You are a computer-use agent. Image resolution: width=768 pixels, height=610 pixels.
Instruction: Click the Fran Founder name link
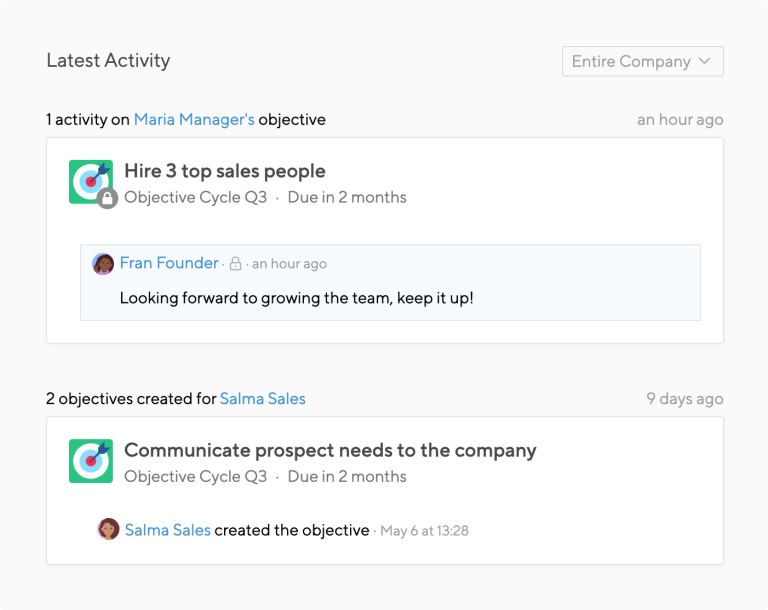(169, 263)
